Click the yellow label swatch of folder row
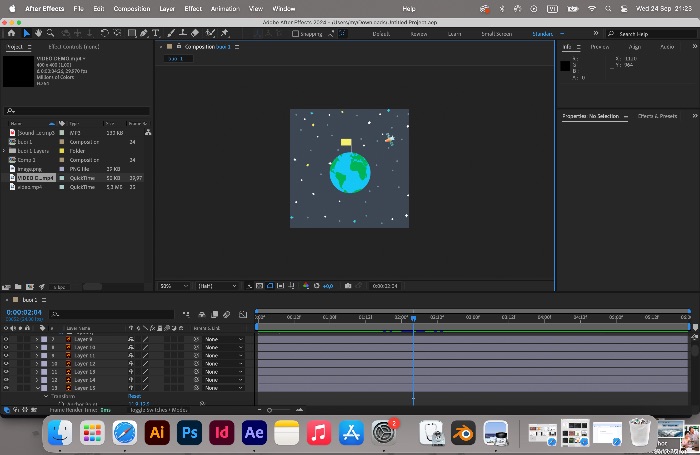 click(62, 151)
